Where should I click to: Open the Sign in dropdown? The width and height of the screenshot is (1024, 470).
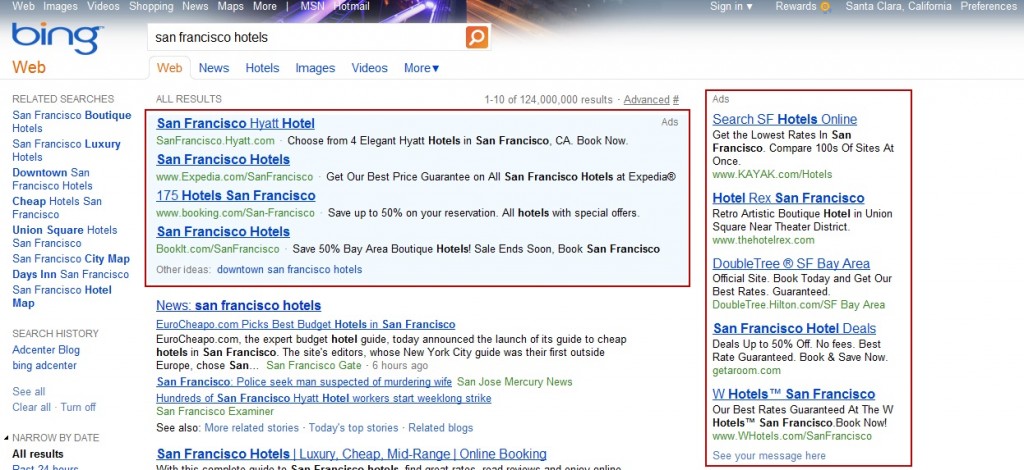point(731,7)
